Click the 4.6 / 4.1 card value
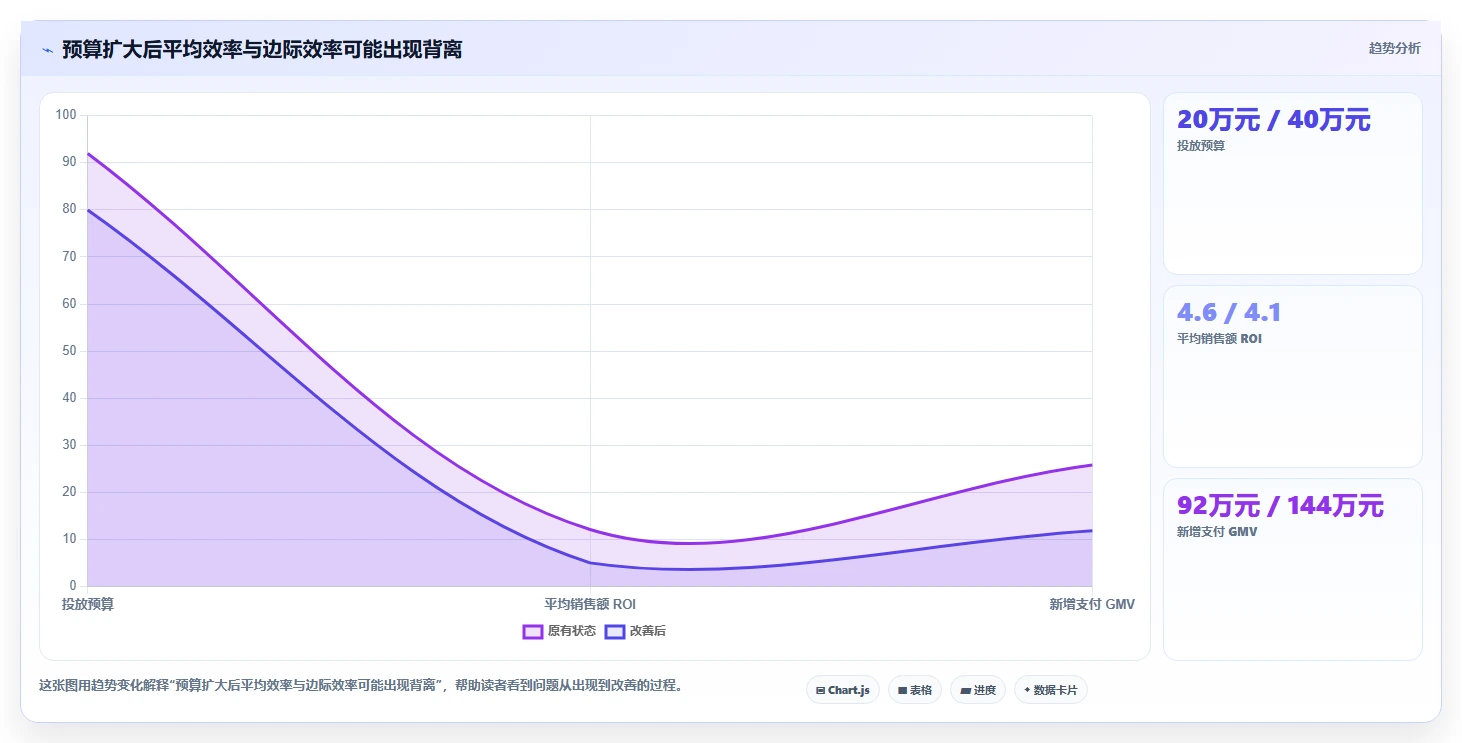 click(1229, 313)
